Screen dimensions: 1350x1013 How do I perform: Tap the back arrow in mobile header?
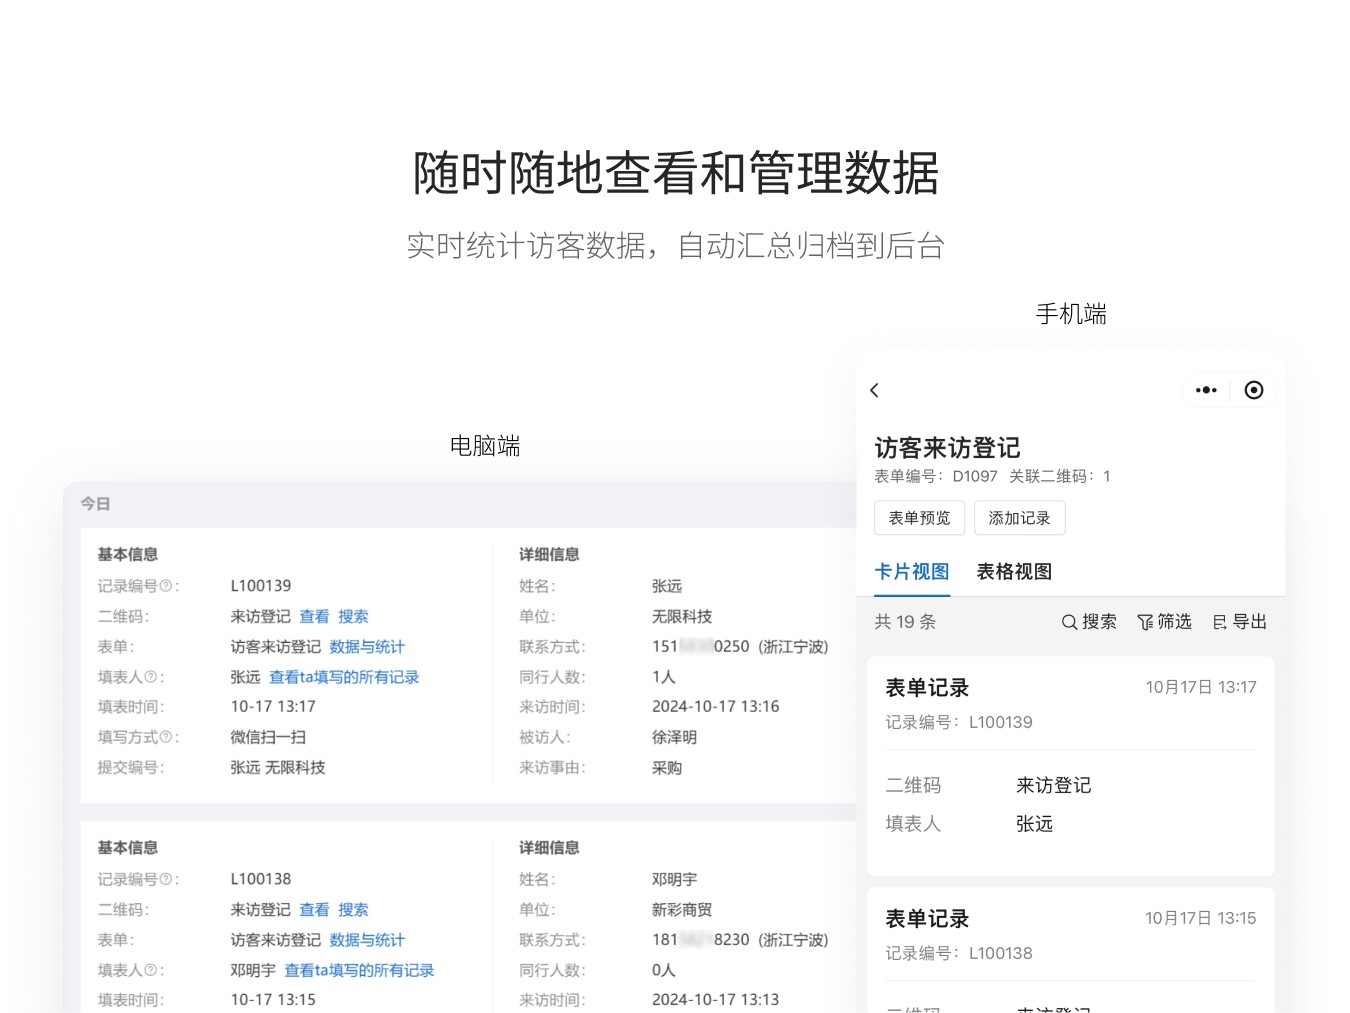click(875, 390)
